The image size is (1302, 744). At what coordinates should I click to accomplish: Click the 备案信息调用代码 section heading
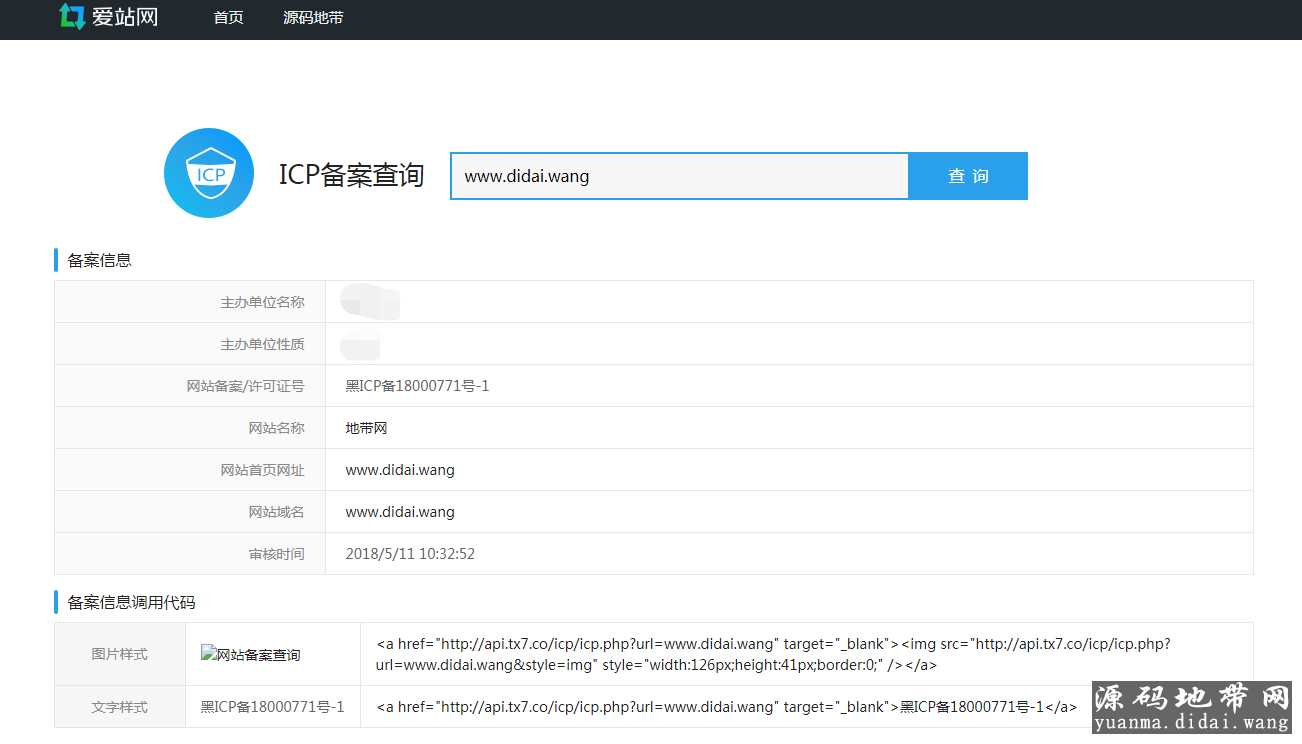131,603
